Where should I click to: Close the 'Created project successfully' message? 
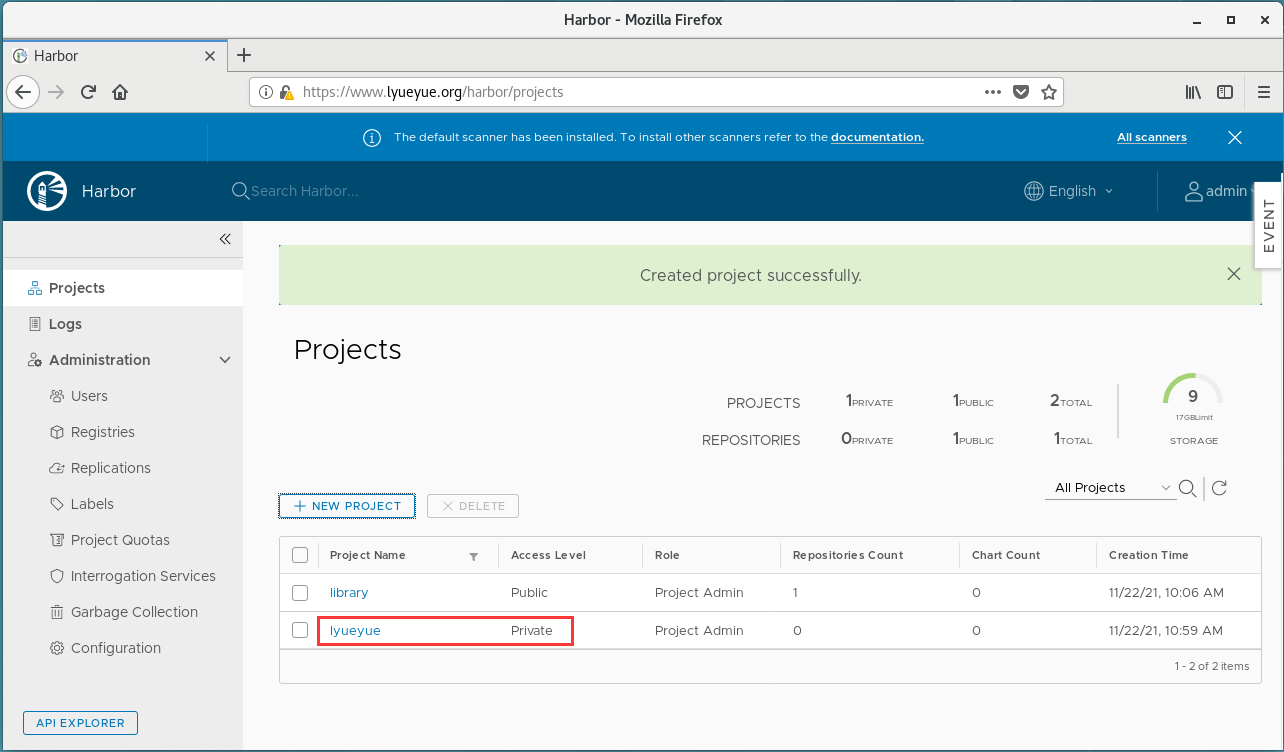click(x=1234, y=274)
